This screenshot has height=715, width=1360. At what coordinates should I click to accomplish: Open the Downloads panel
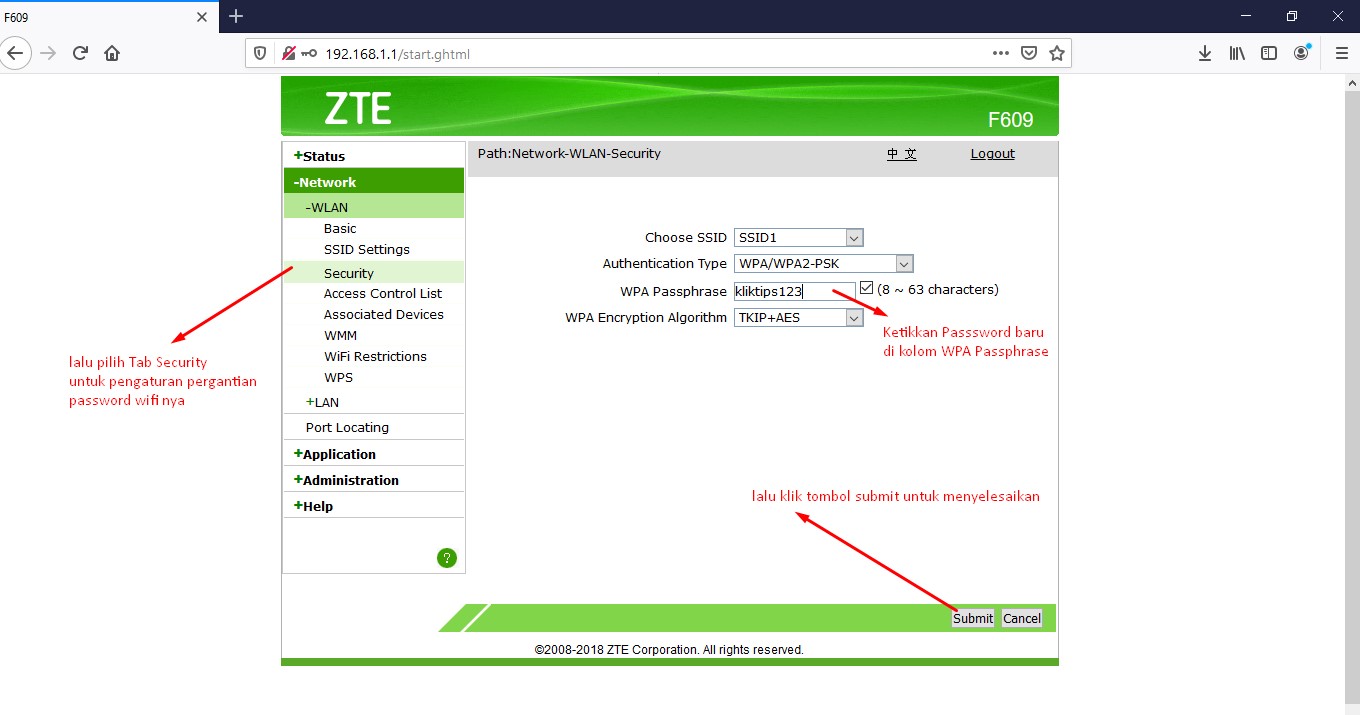coord(1205,53)
